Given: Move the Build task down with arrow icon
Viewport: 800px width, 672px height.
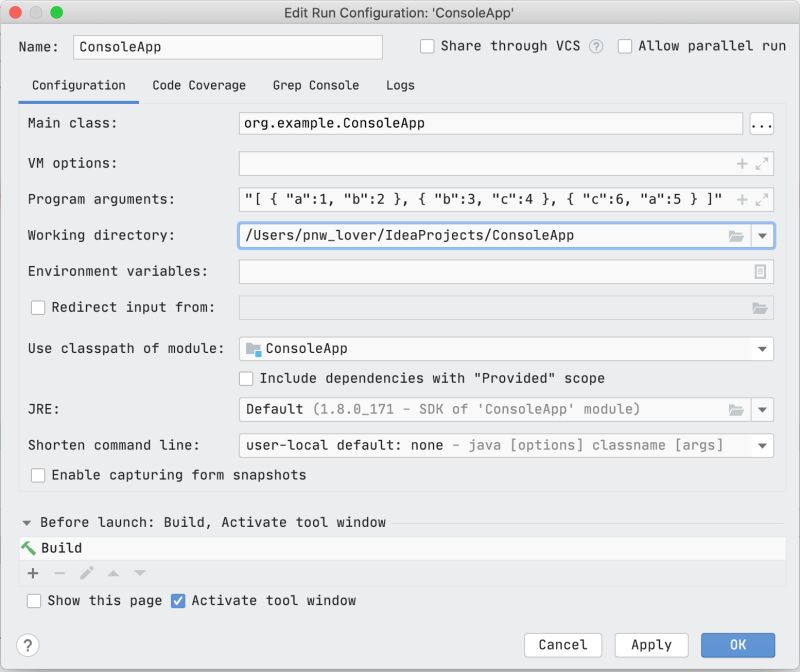Looking at the screenshot, I should tap(139, 573).
